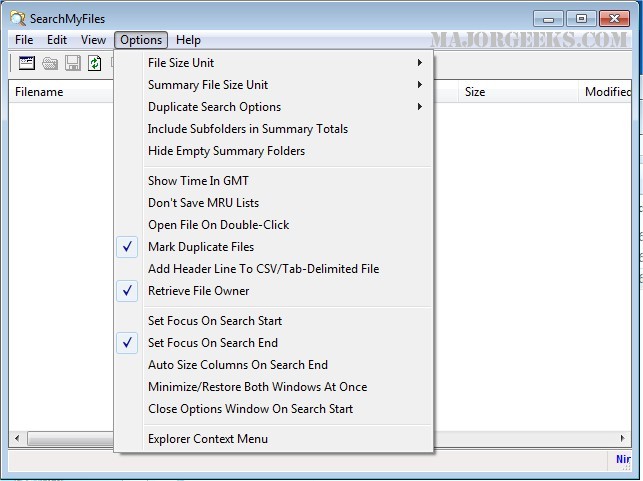The height and width of the screenshot is (481, 643).
Task: Click the horizontal scrollbar right arrow
Action: [623, 438]
